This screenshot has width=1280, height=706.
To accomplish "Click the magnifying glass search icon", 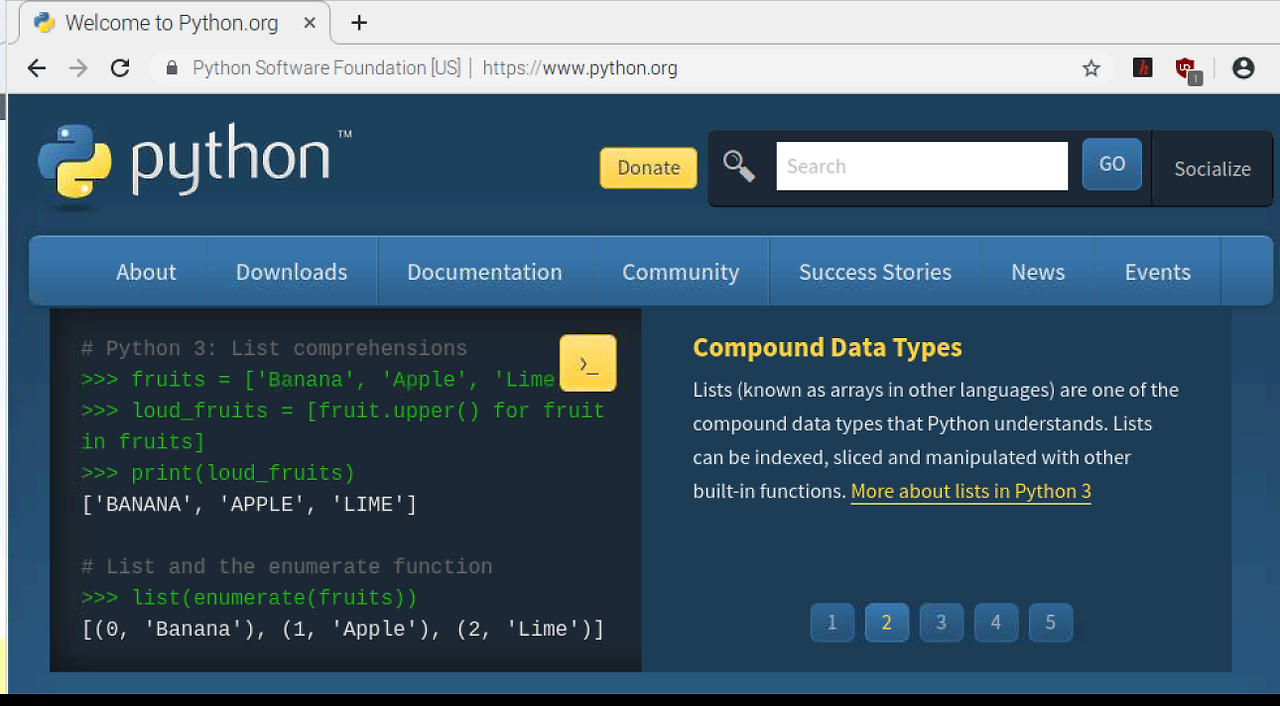I will 739,166.
